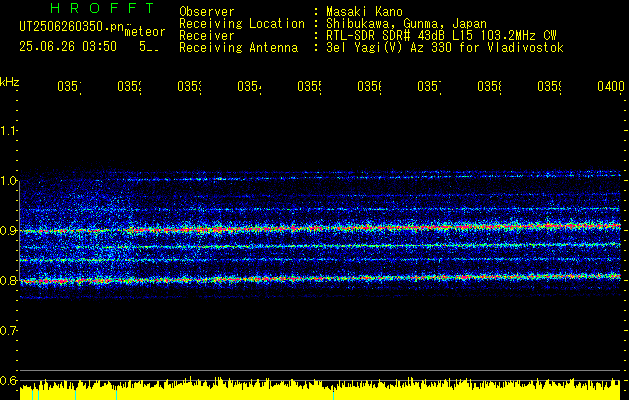The image size is (629, 400).
Task: Click the kHz axis unit label
Action: point(9,82)
